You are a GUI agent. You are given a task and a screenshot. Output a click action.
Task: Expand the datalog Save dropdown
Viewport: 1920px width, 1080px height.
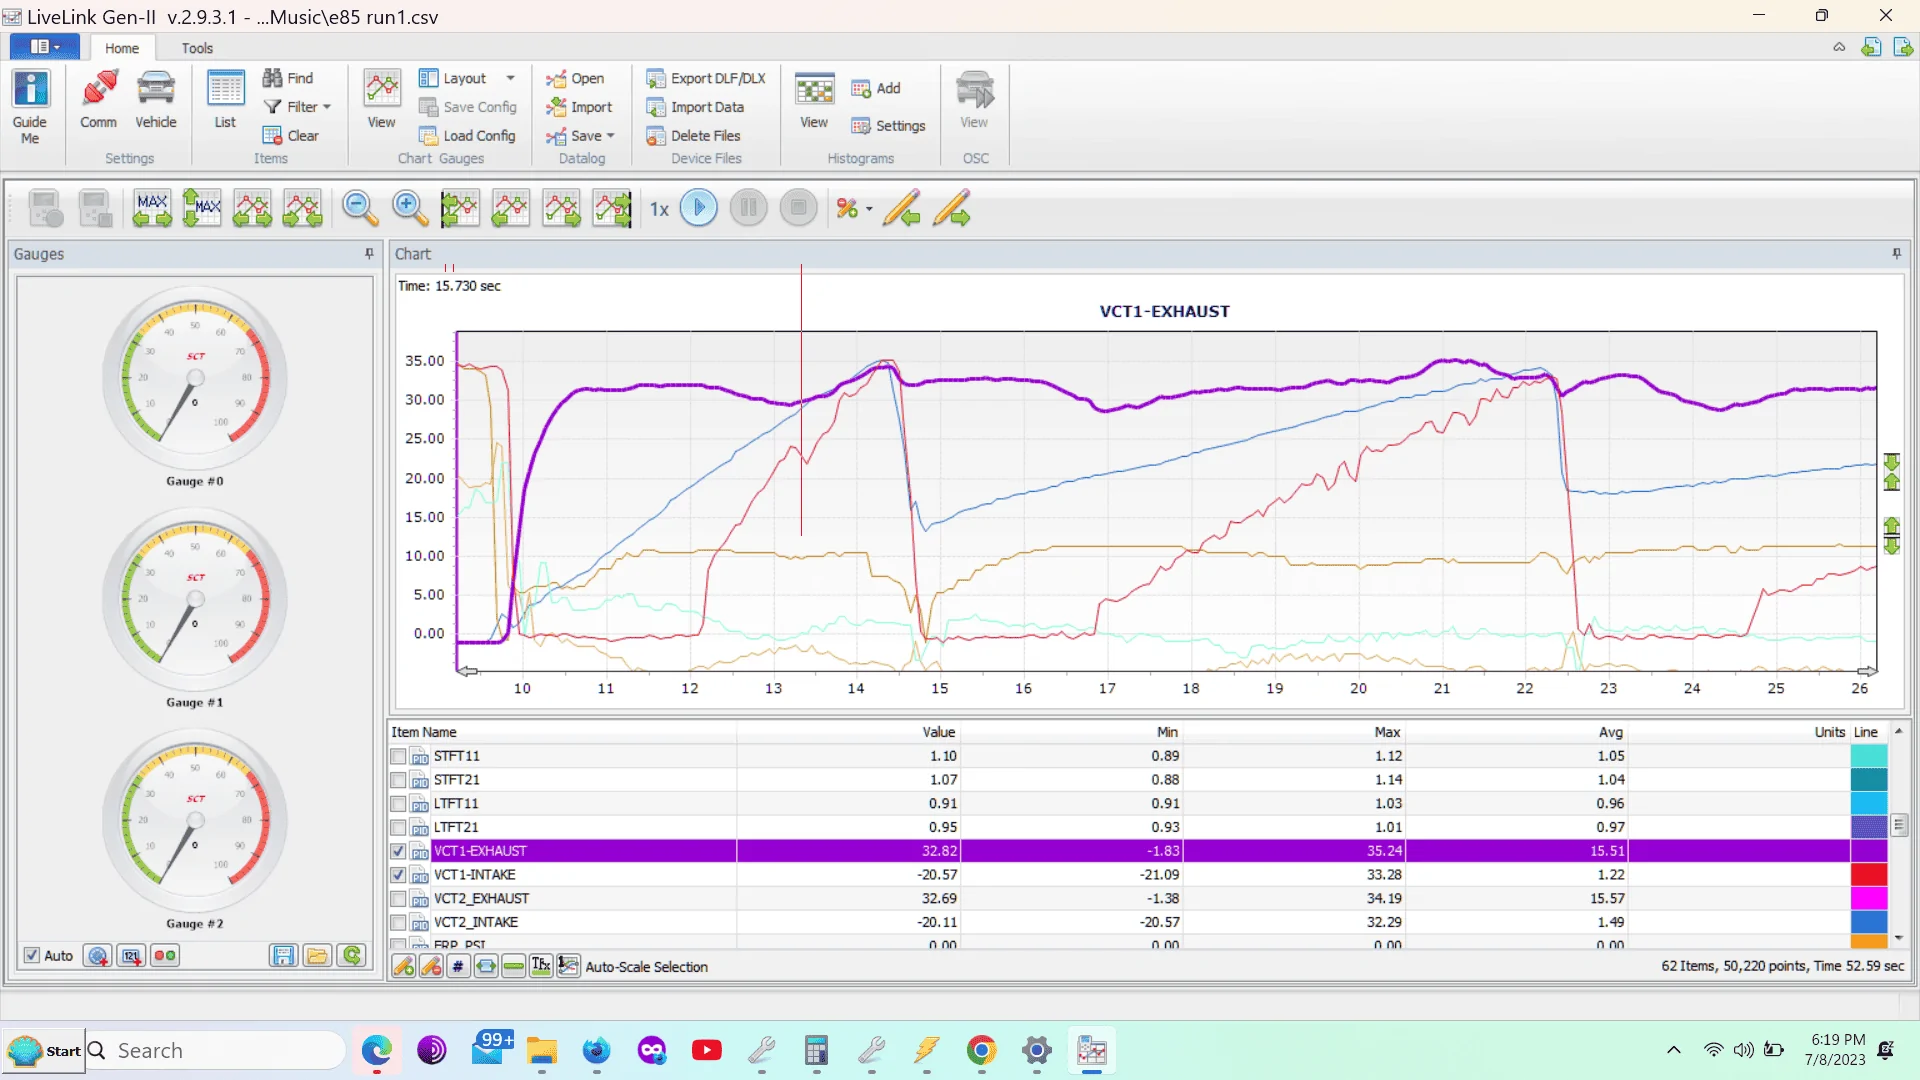611,136
